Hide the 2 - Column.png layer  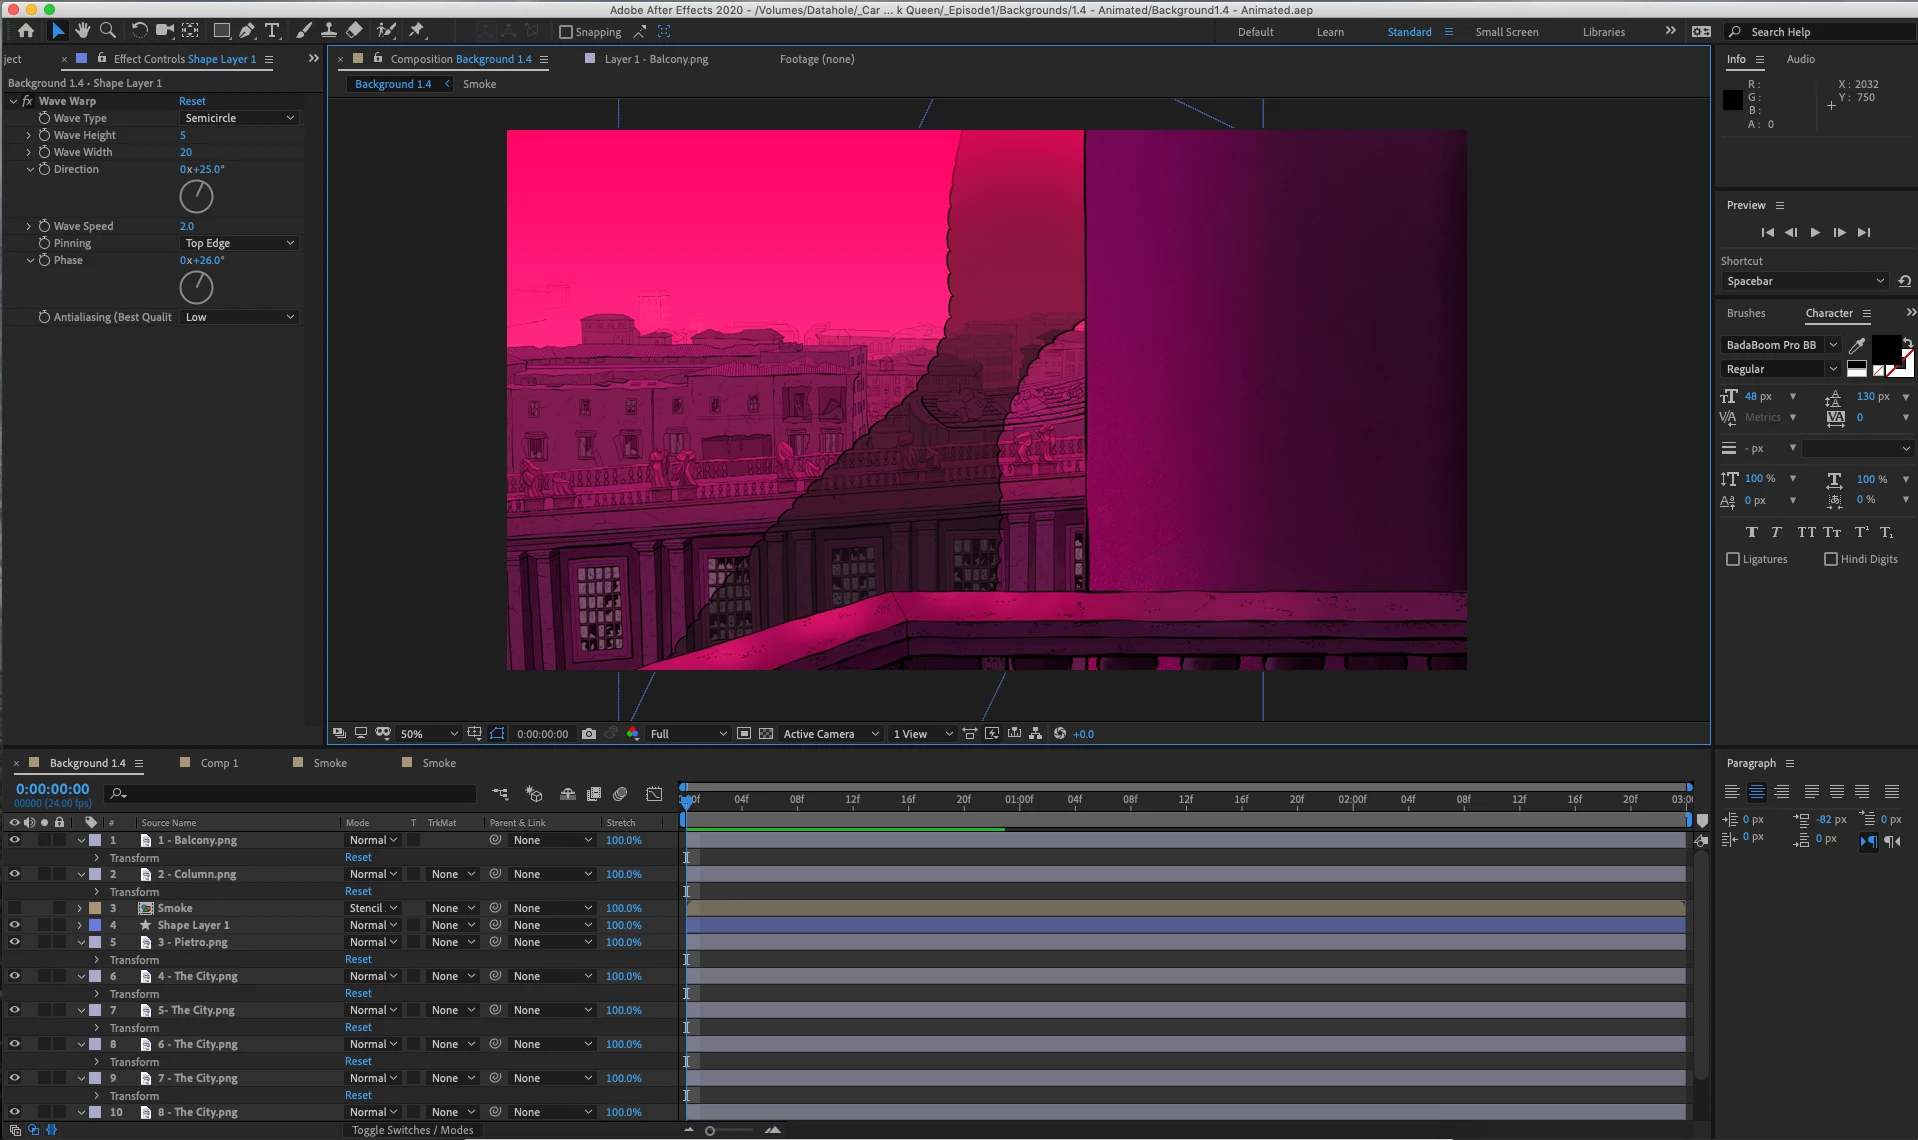(x=14, y=874)
